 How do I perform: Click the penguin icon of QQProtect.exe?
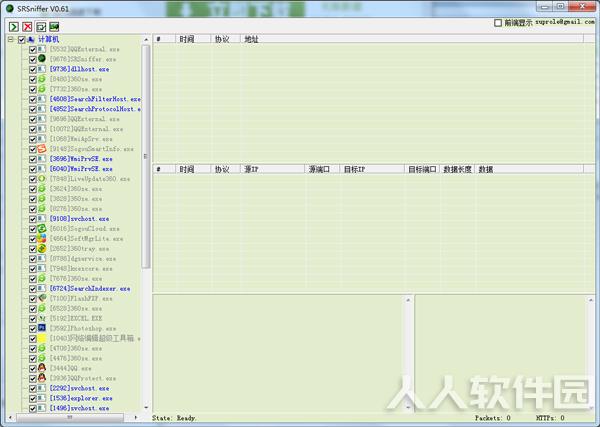click(x=42, y=378)
